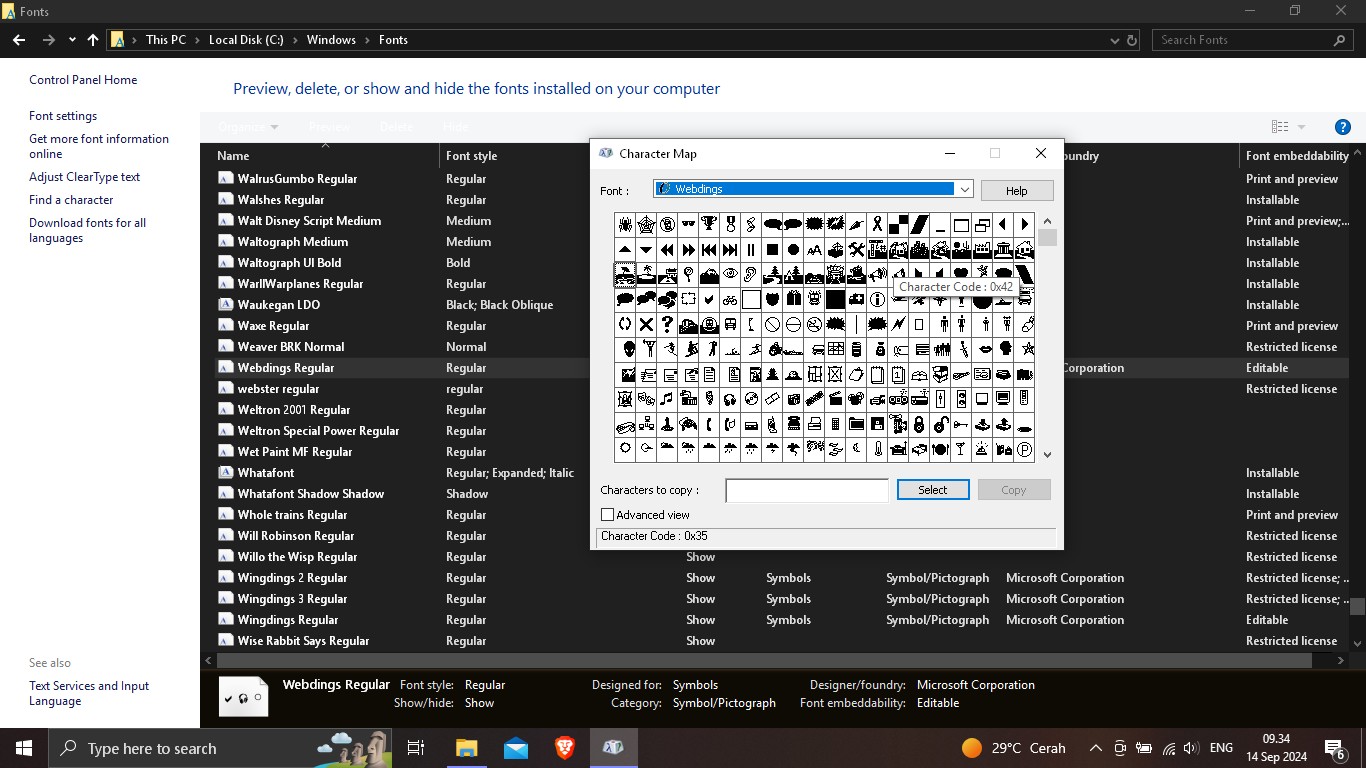
Task: Open Fonts help via blue question mark
Action: coord(1343,127)
